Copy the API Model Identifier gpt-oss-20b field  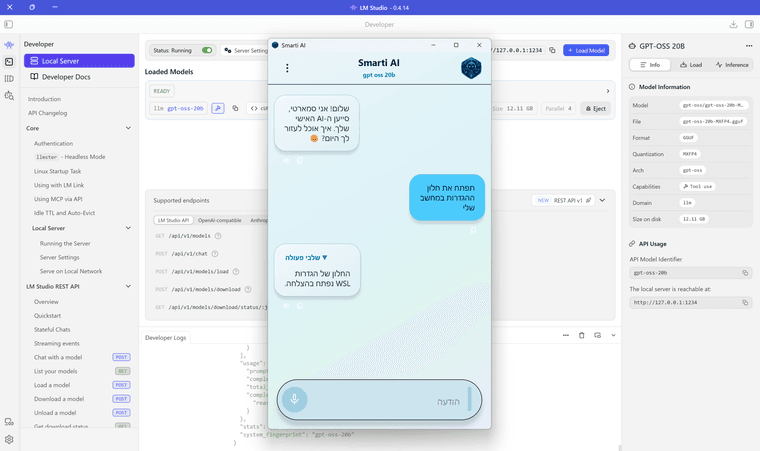tap(745, 273)
